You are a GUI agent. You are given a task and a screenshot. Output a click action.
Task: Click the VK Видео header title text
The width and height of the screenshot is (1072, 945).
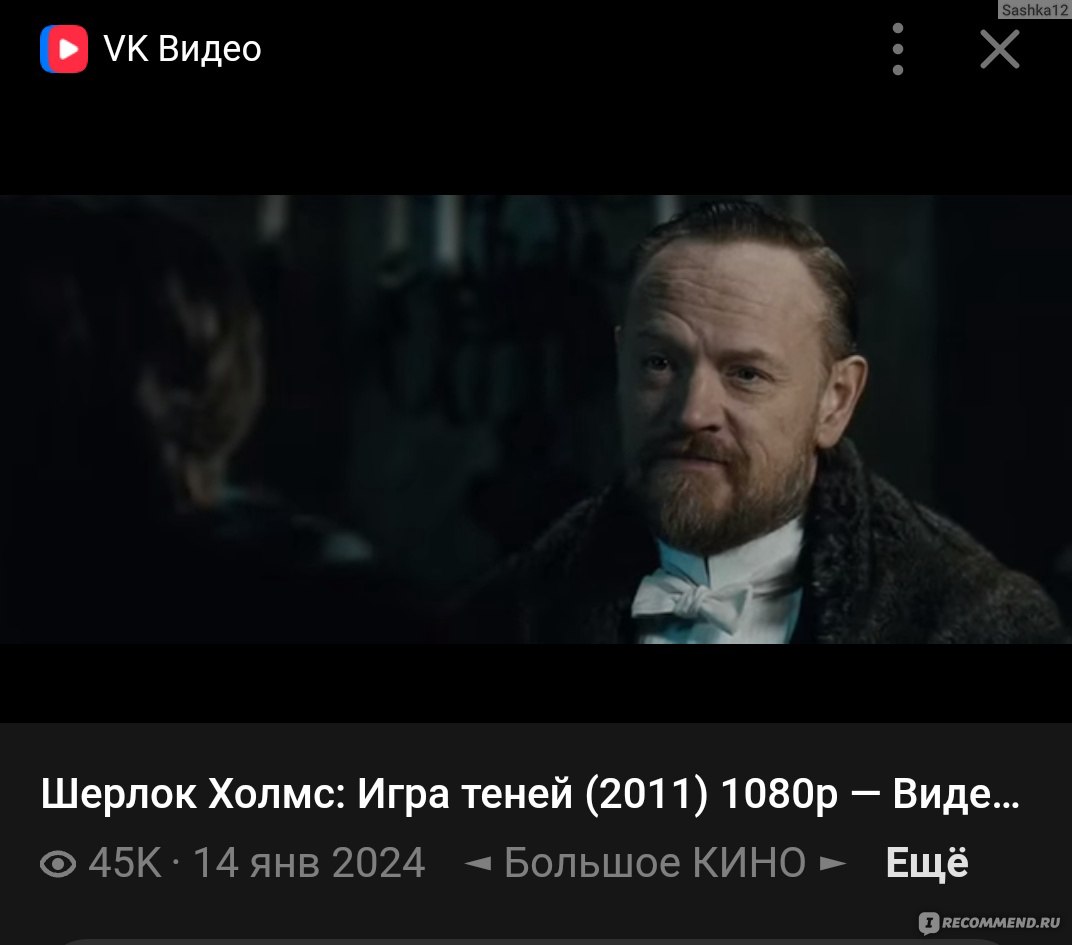click(183, 49)
